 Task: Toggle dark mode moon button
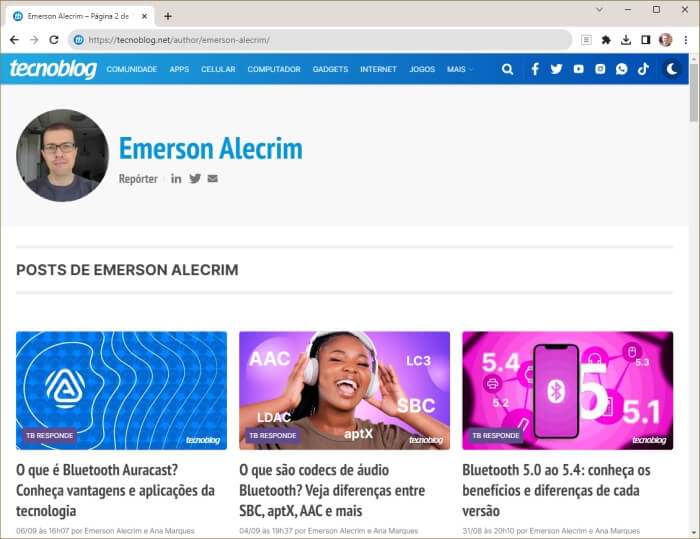pos(671,69)
